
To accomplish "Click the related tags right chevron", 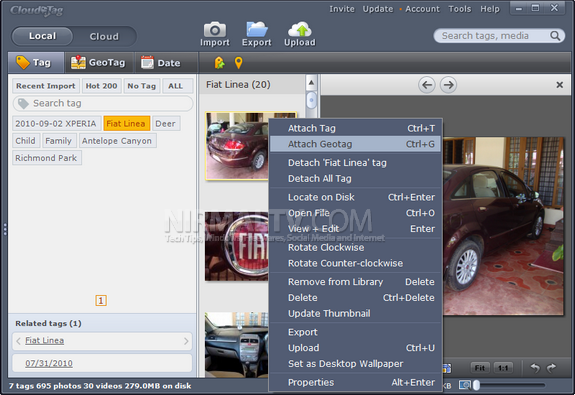I will 186,341.
